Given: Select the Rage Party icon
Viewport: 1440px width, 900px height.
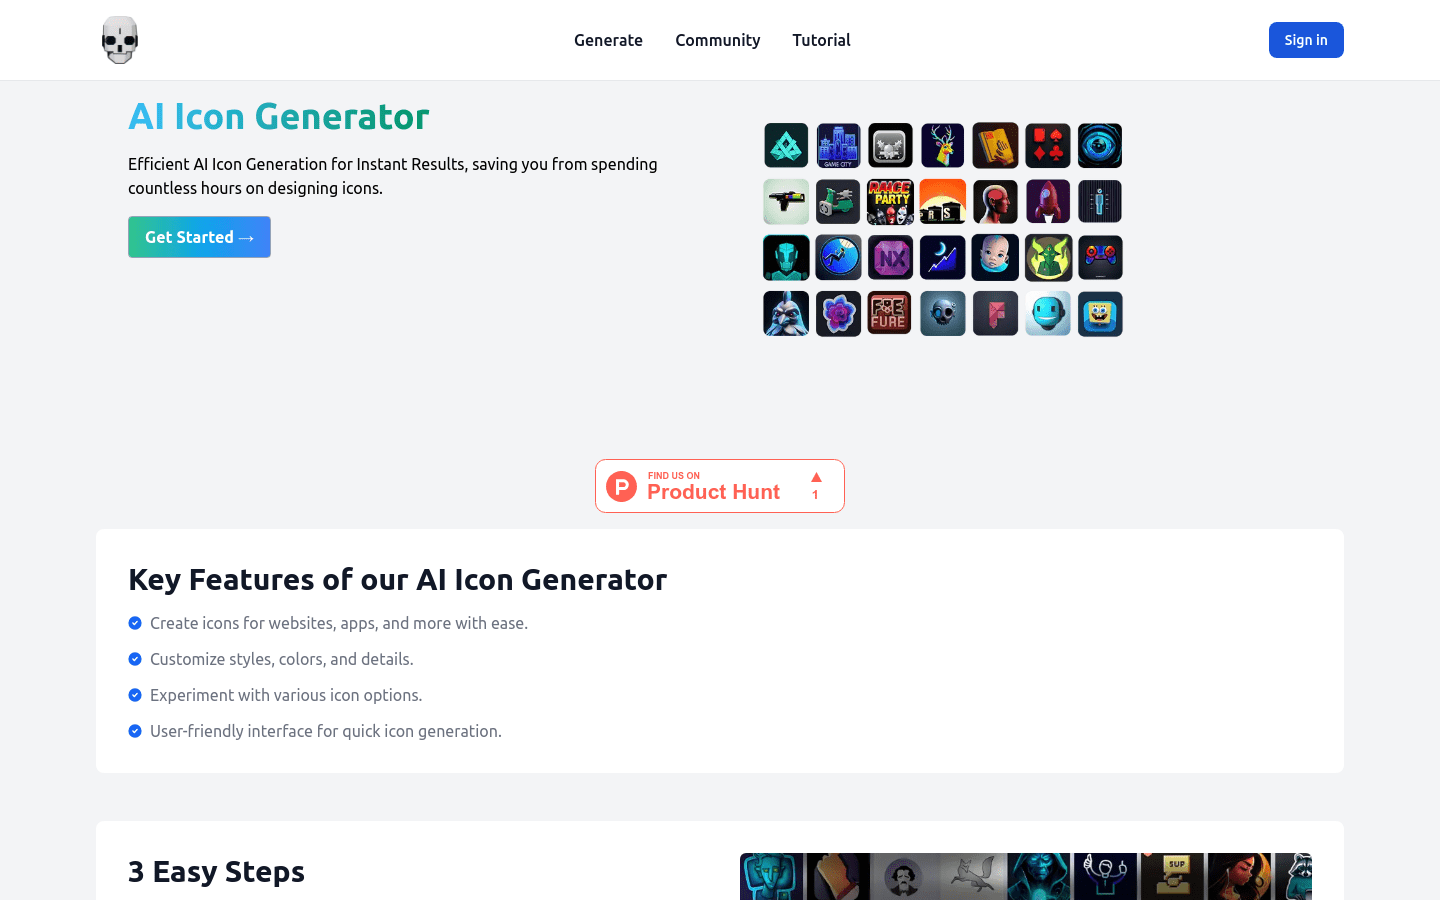Looking at the screenshot, I should (x=890, y=201).
